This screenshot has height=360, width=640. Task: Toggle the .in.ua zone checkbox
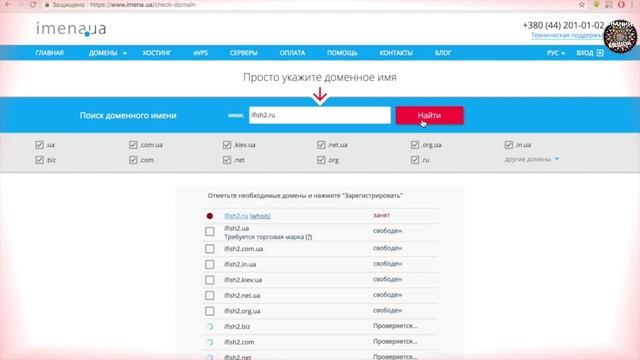[509, 144]
